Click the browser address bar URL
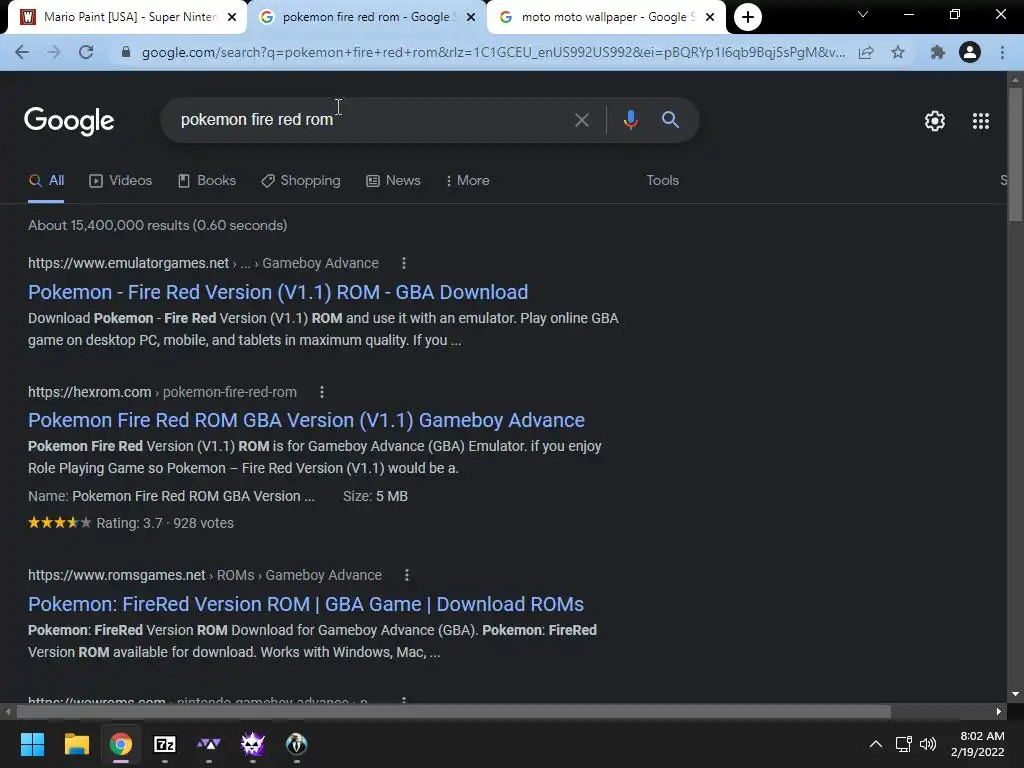 493,52
